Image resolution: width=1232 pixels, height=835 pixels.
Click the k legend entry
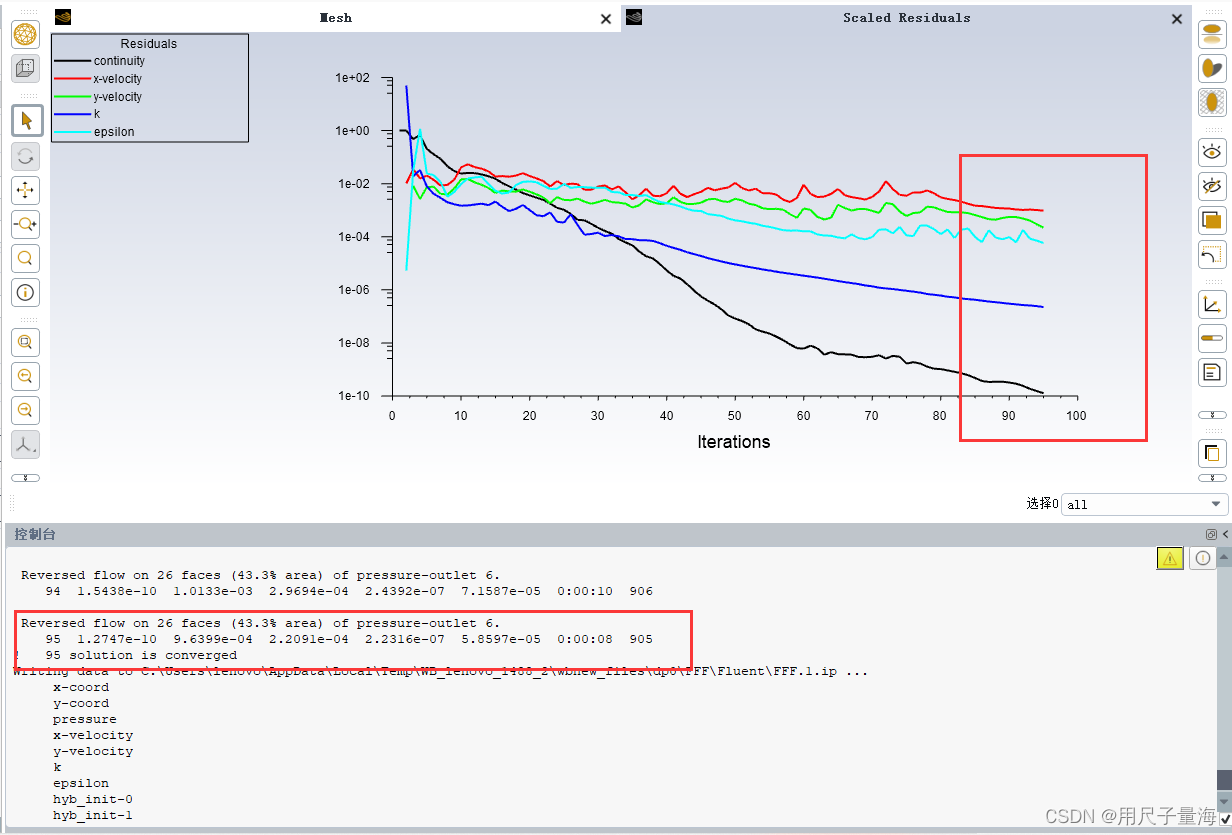[77, 114]
